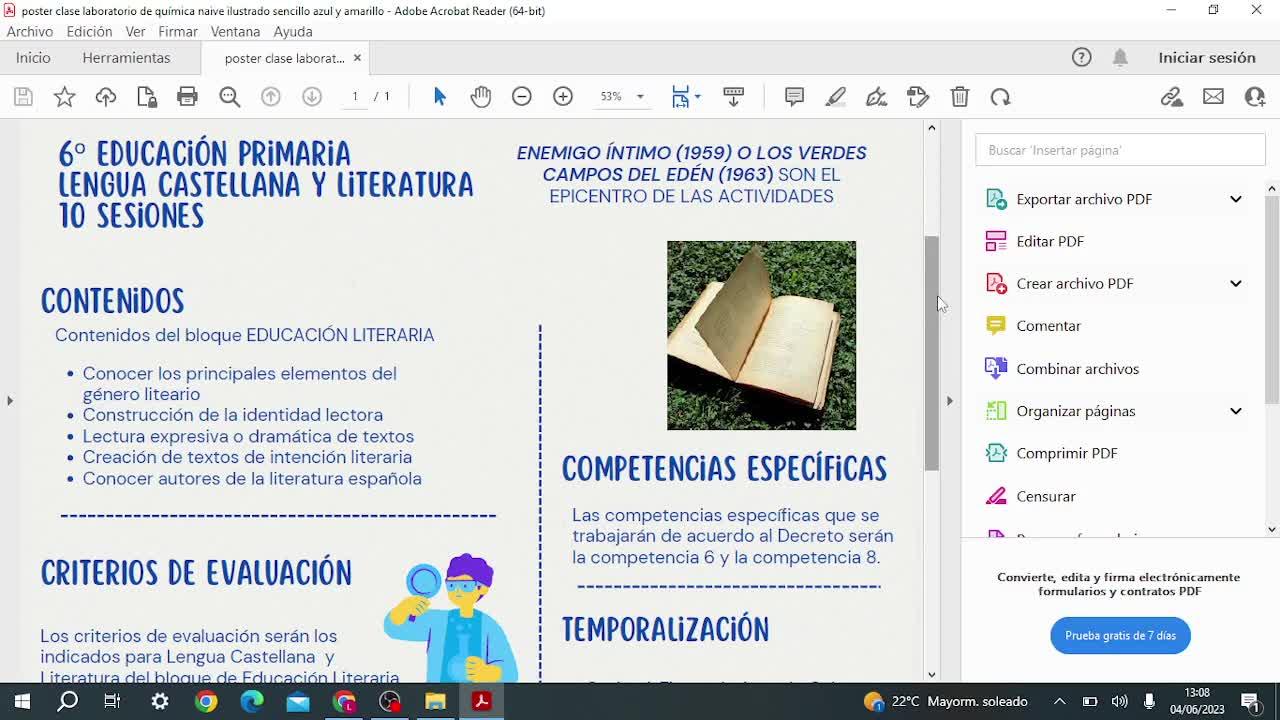Click the zoom in plus icon
Image resolution: width=1280 pixels, height=720 pixels.
point(563,97)
